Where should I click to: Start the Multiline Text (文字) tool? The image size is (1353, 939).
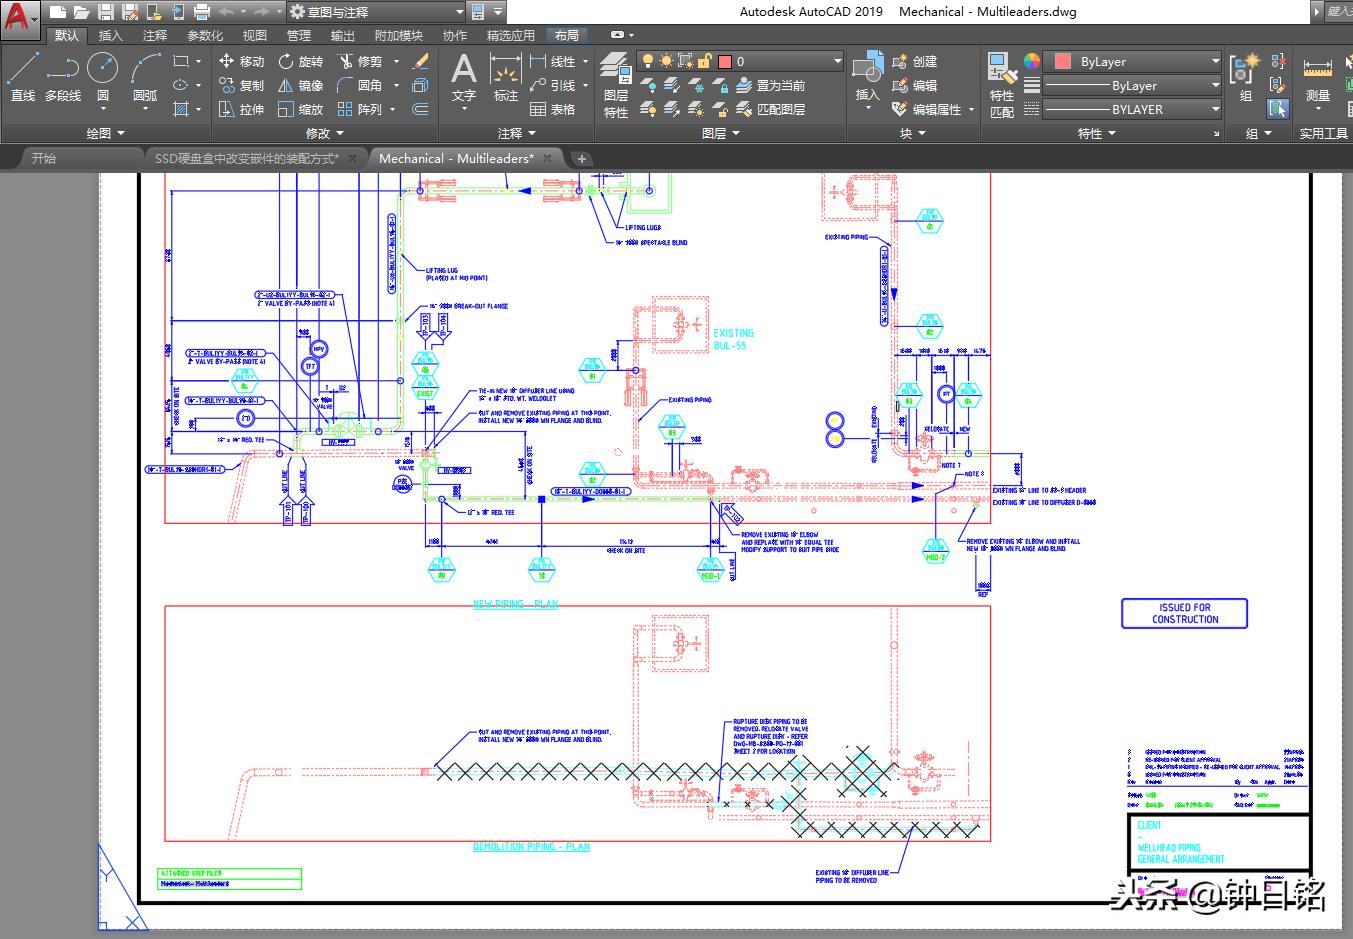[x=463, y=80]
